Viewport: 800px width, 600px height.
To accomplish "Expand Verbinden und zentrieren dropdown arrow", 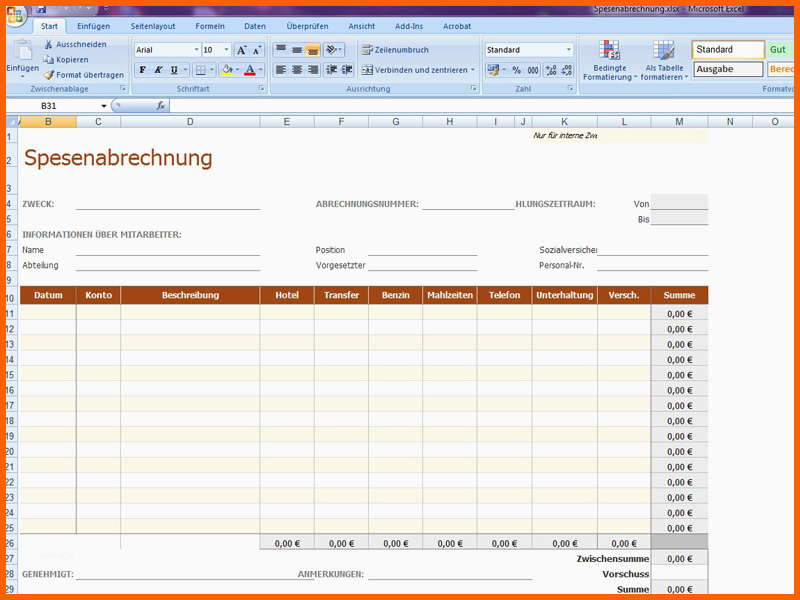I will 472,70.
